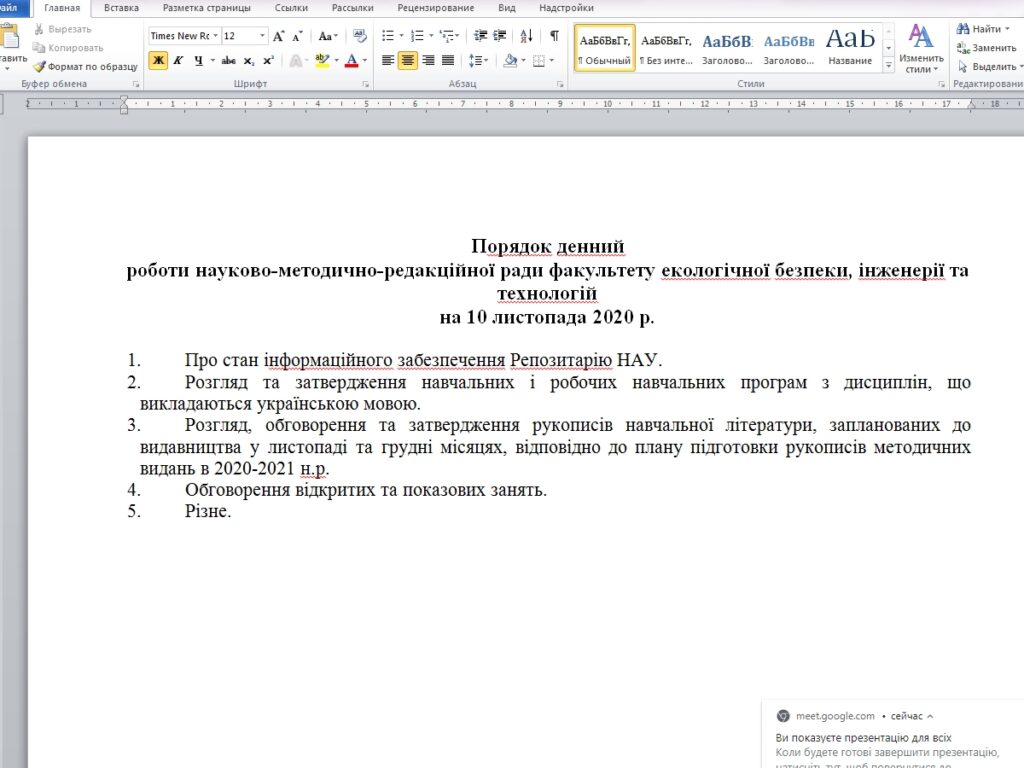Click the bulleted list icon
The image size is (1024, 768).
pyautogui.click(x=388, y=36)
